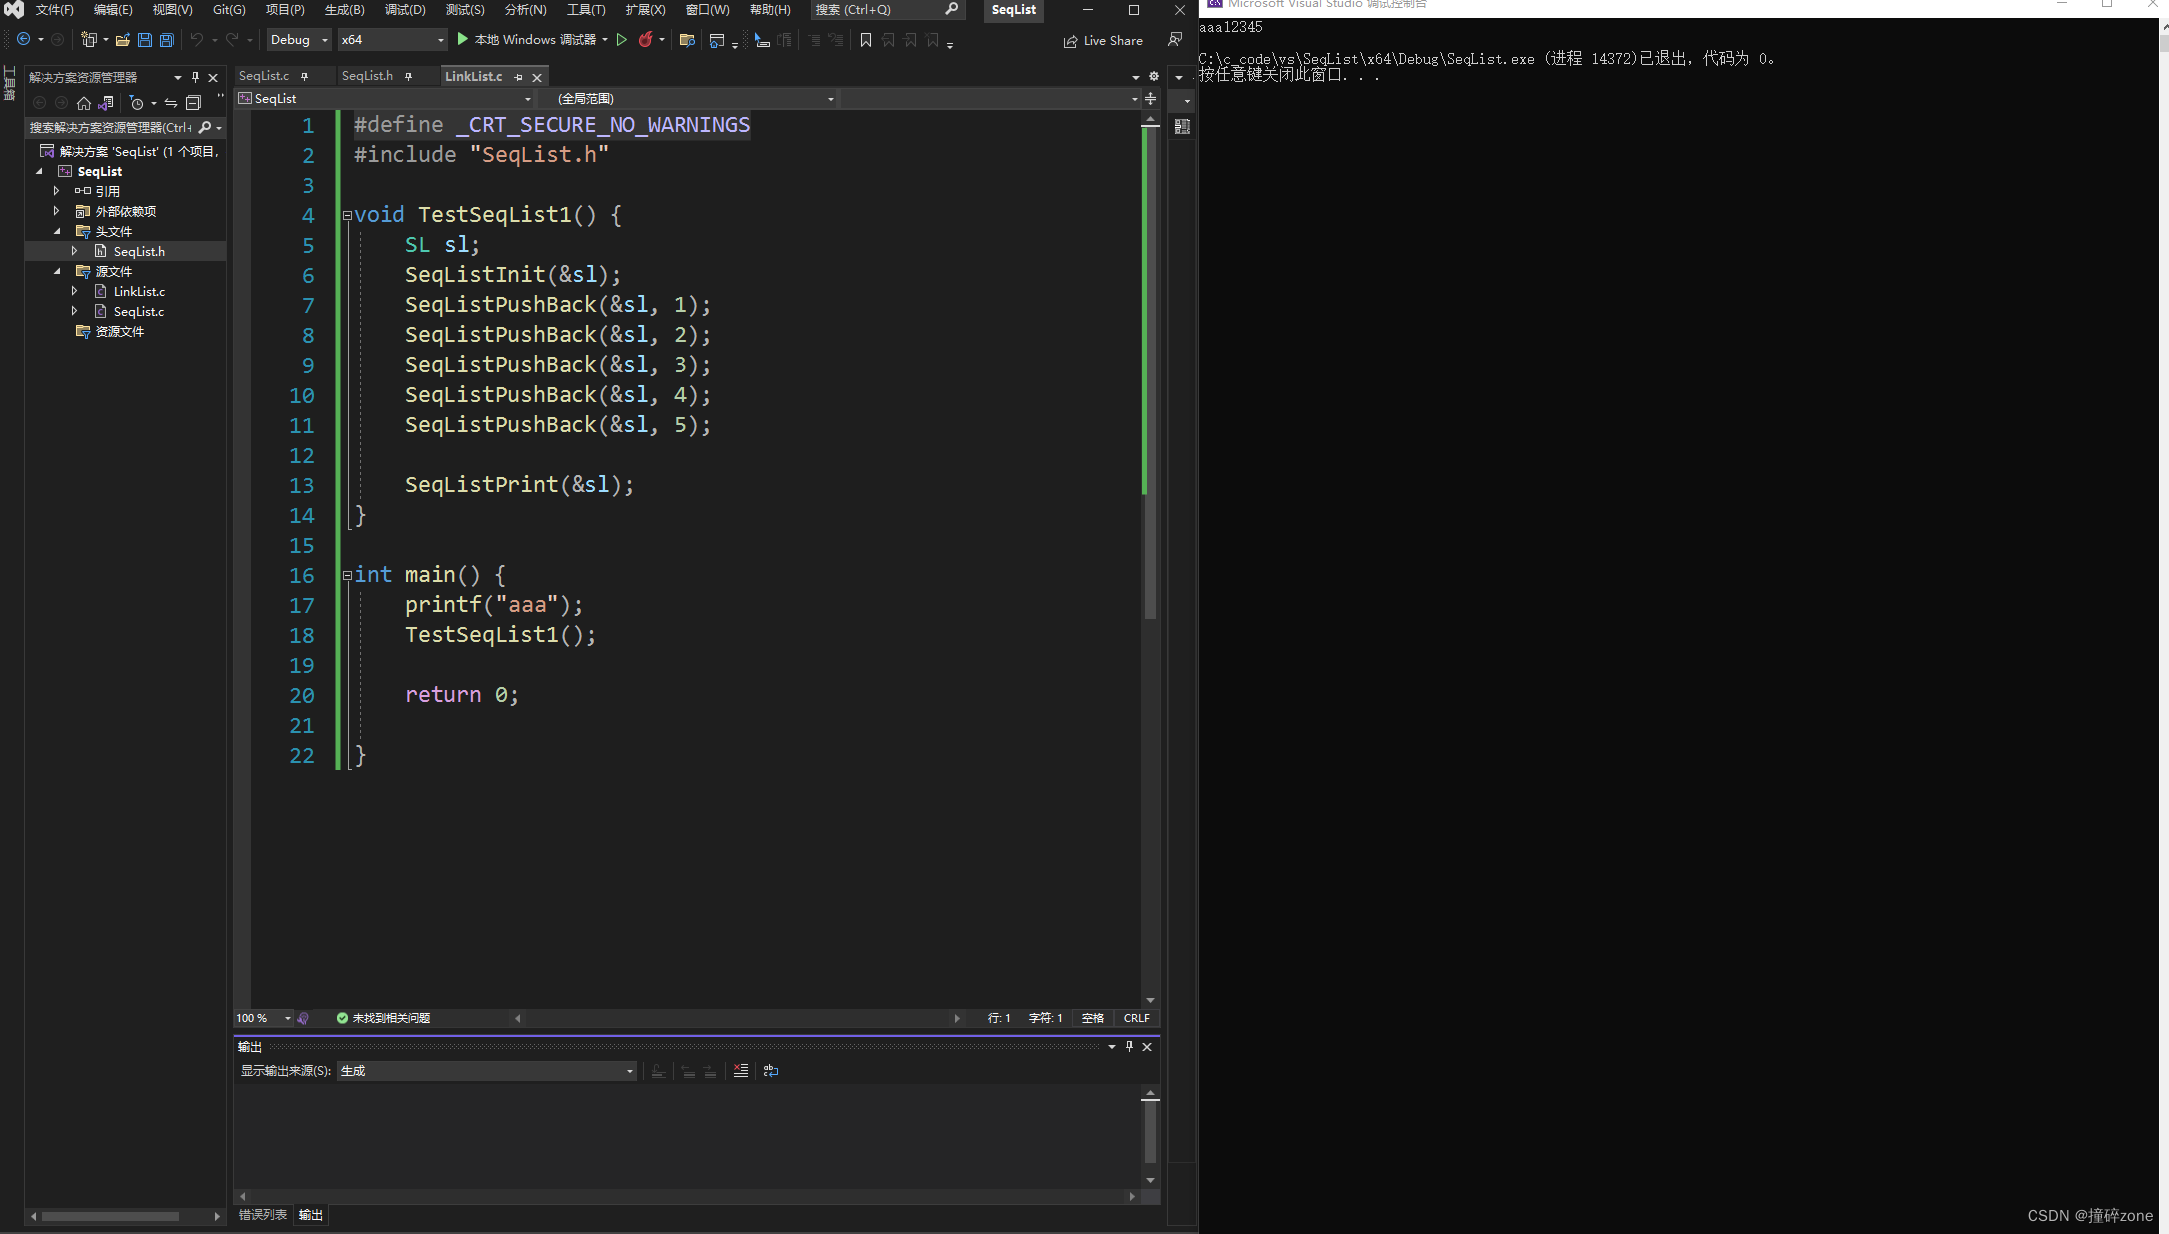Click the Hot Reload flame icon
Image resolution: width=2169 pixels, height=1234 pixels.
tap(646, 40)
